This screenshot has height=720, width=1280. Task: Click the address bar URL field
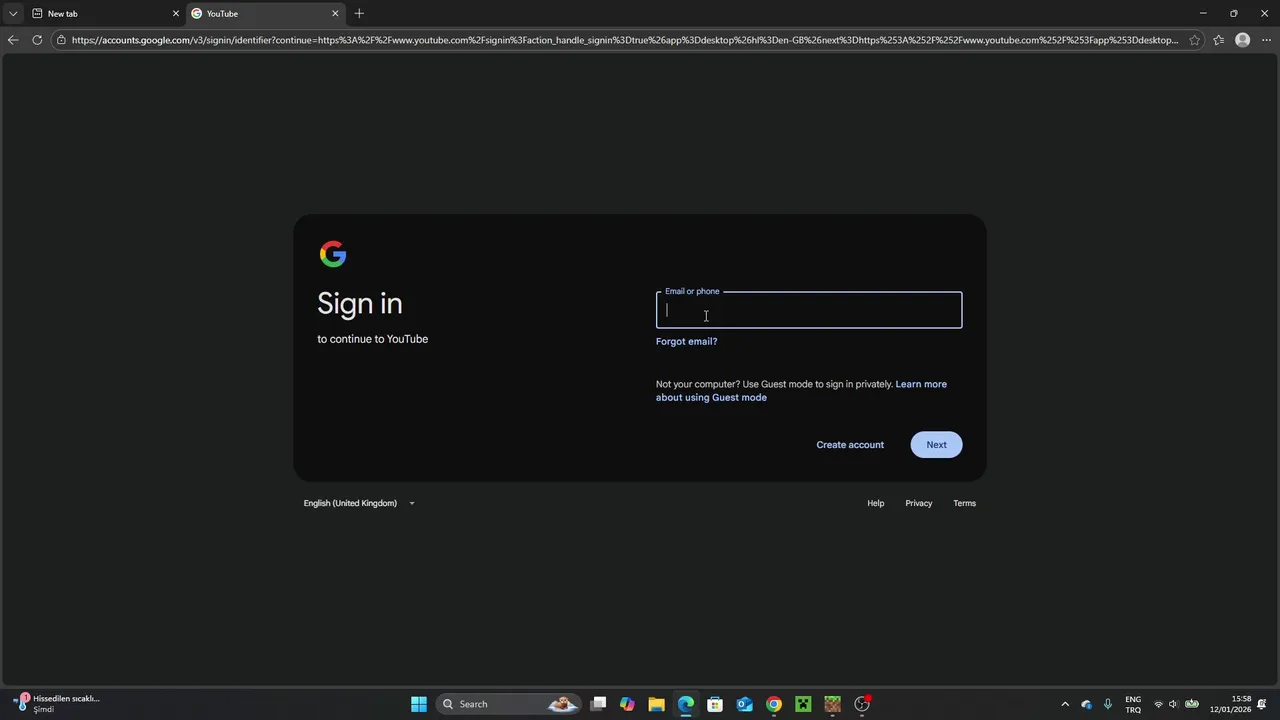(x=624, y=40)
